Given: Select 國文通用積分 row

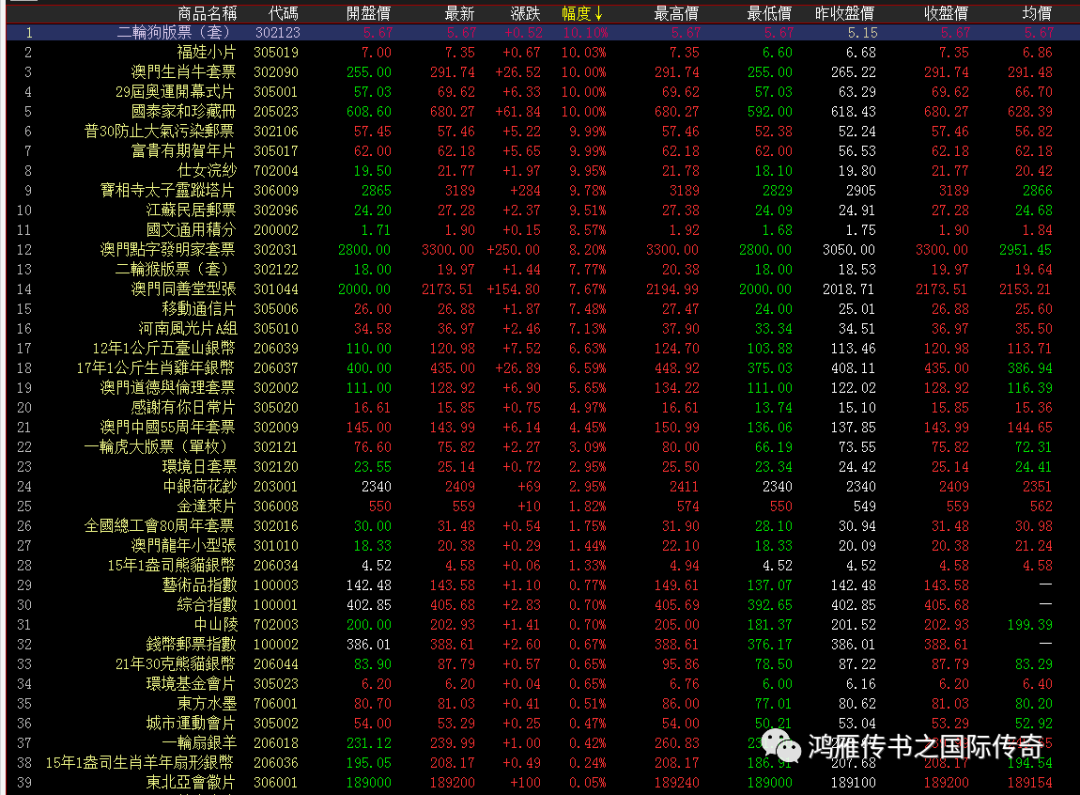Looking at the screenshot, I should (x=543, y=230).
